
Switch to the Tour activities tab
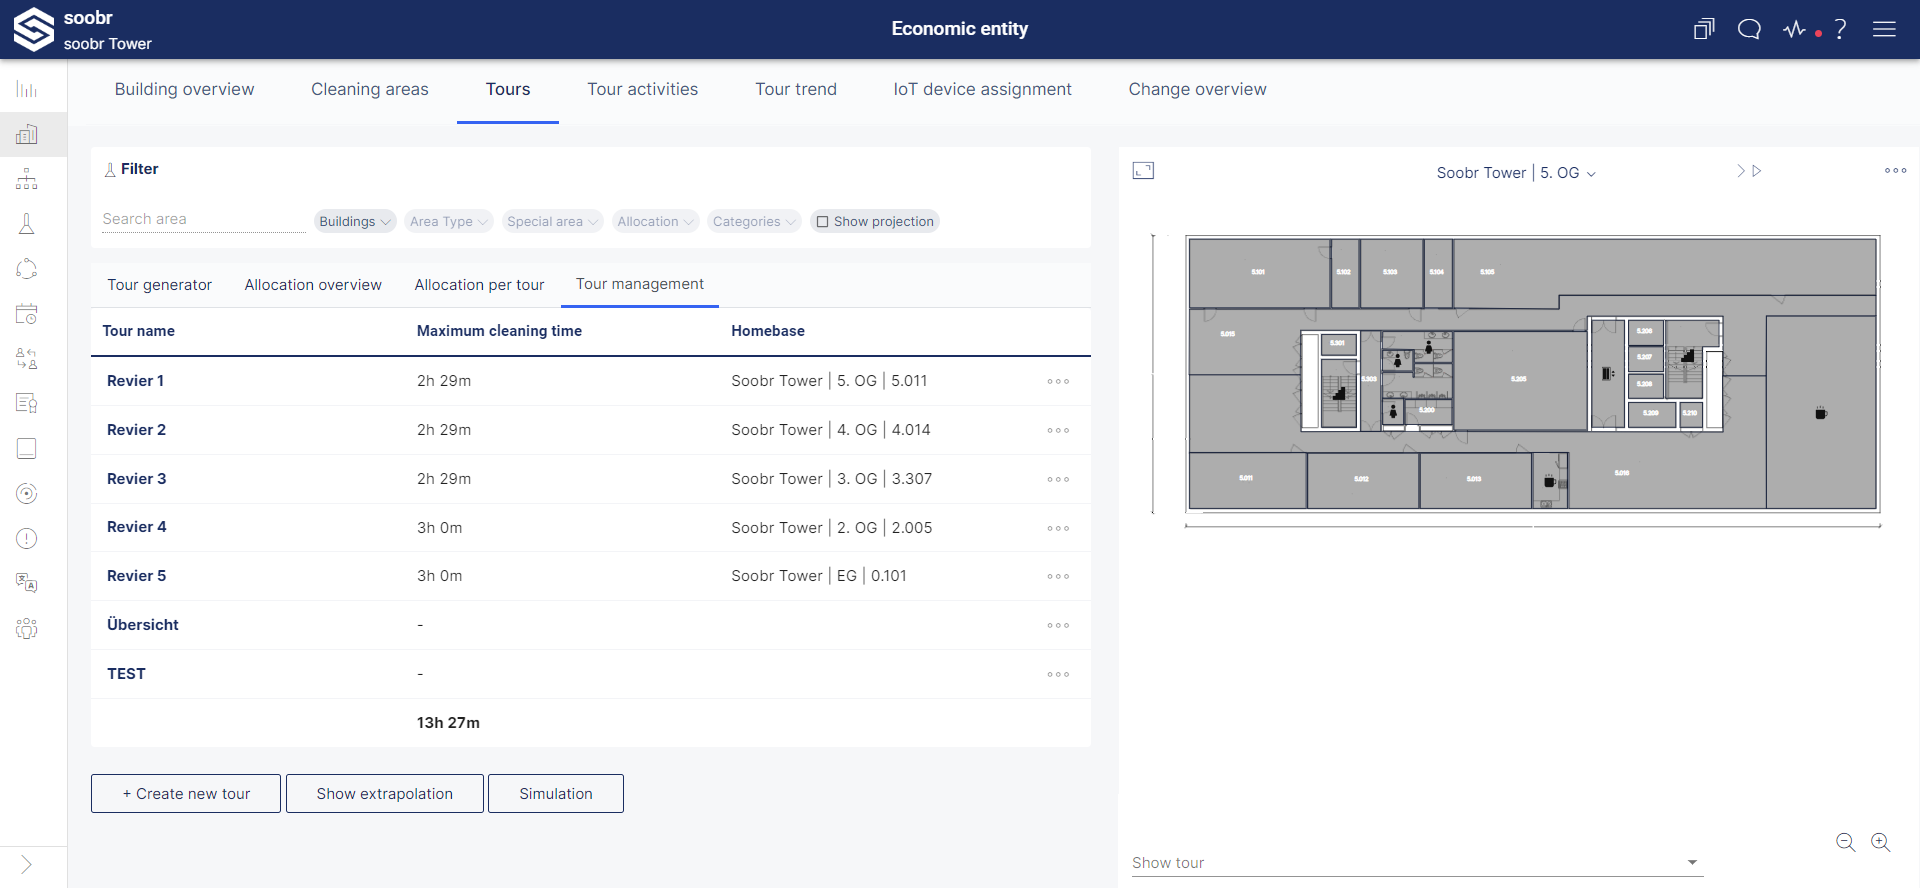pyautogui.click(x=642, y=89)
